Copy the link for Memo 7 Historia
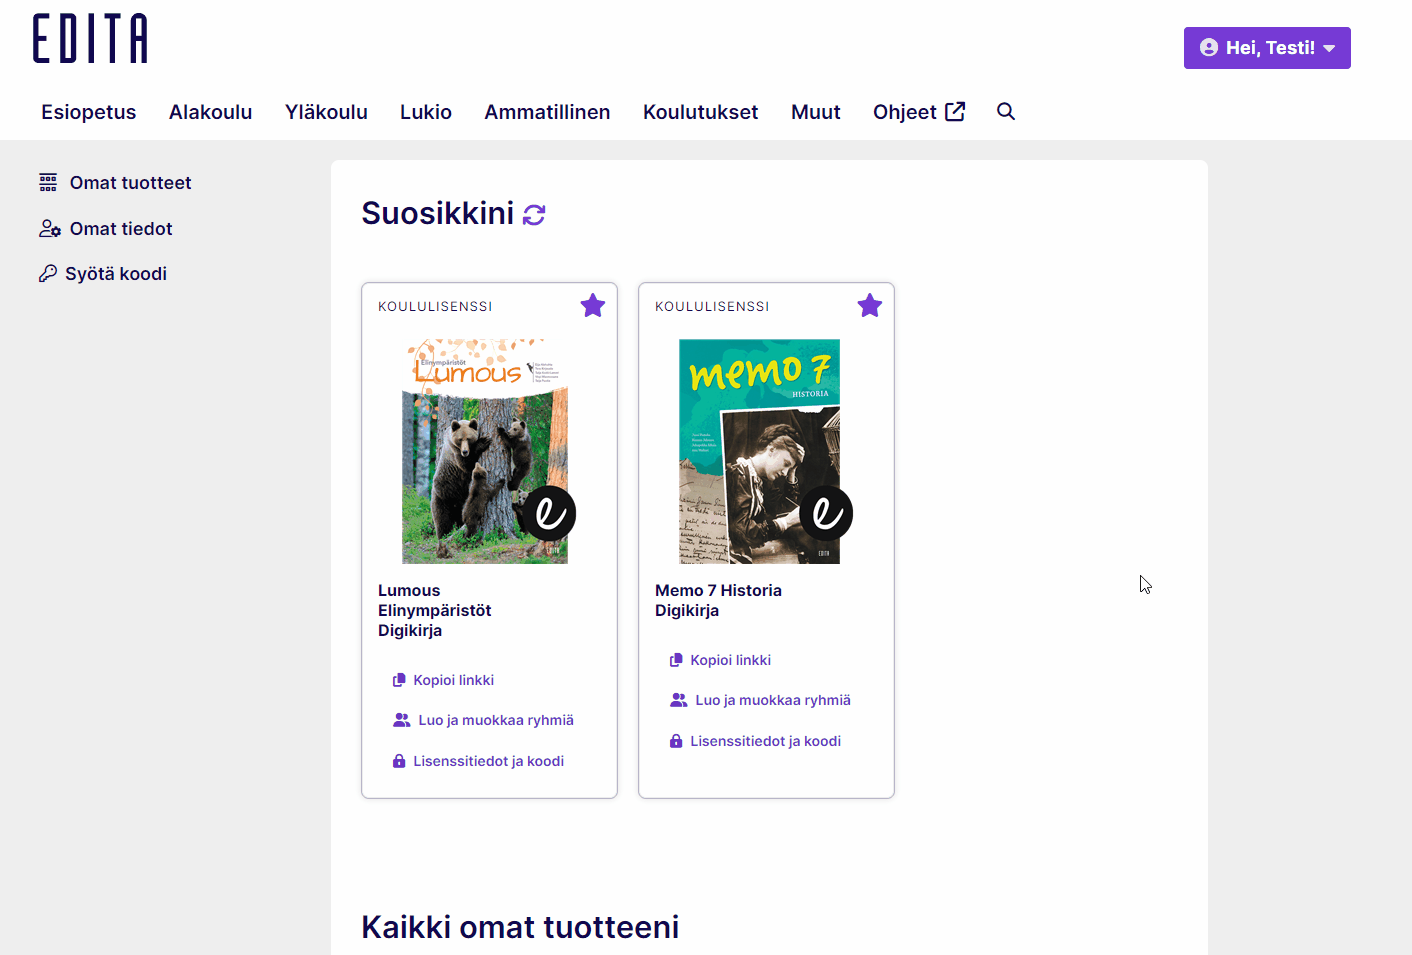The height and width of the screenshot is (955, 1412). click(720, 660)
